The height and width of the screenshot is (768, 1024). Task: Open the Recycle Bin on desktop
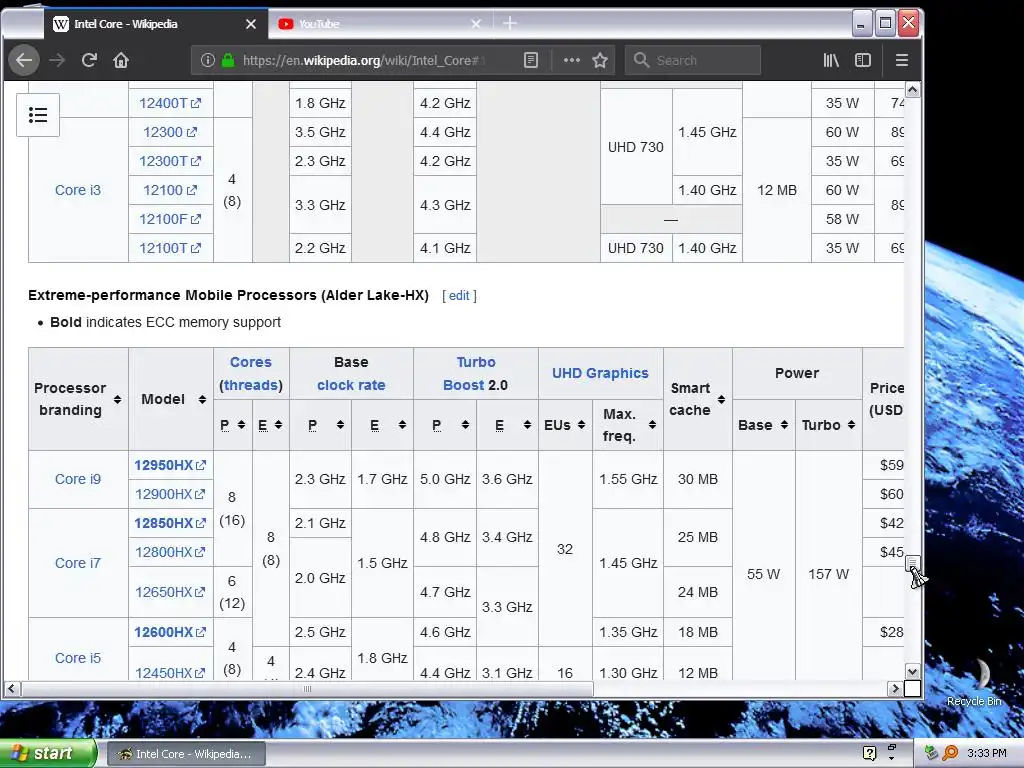pos(974,684)
